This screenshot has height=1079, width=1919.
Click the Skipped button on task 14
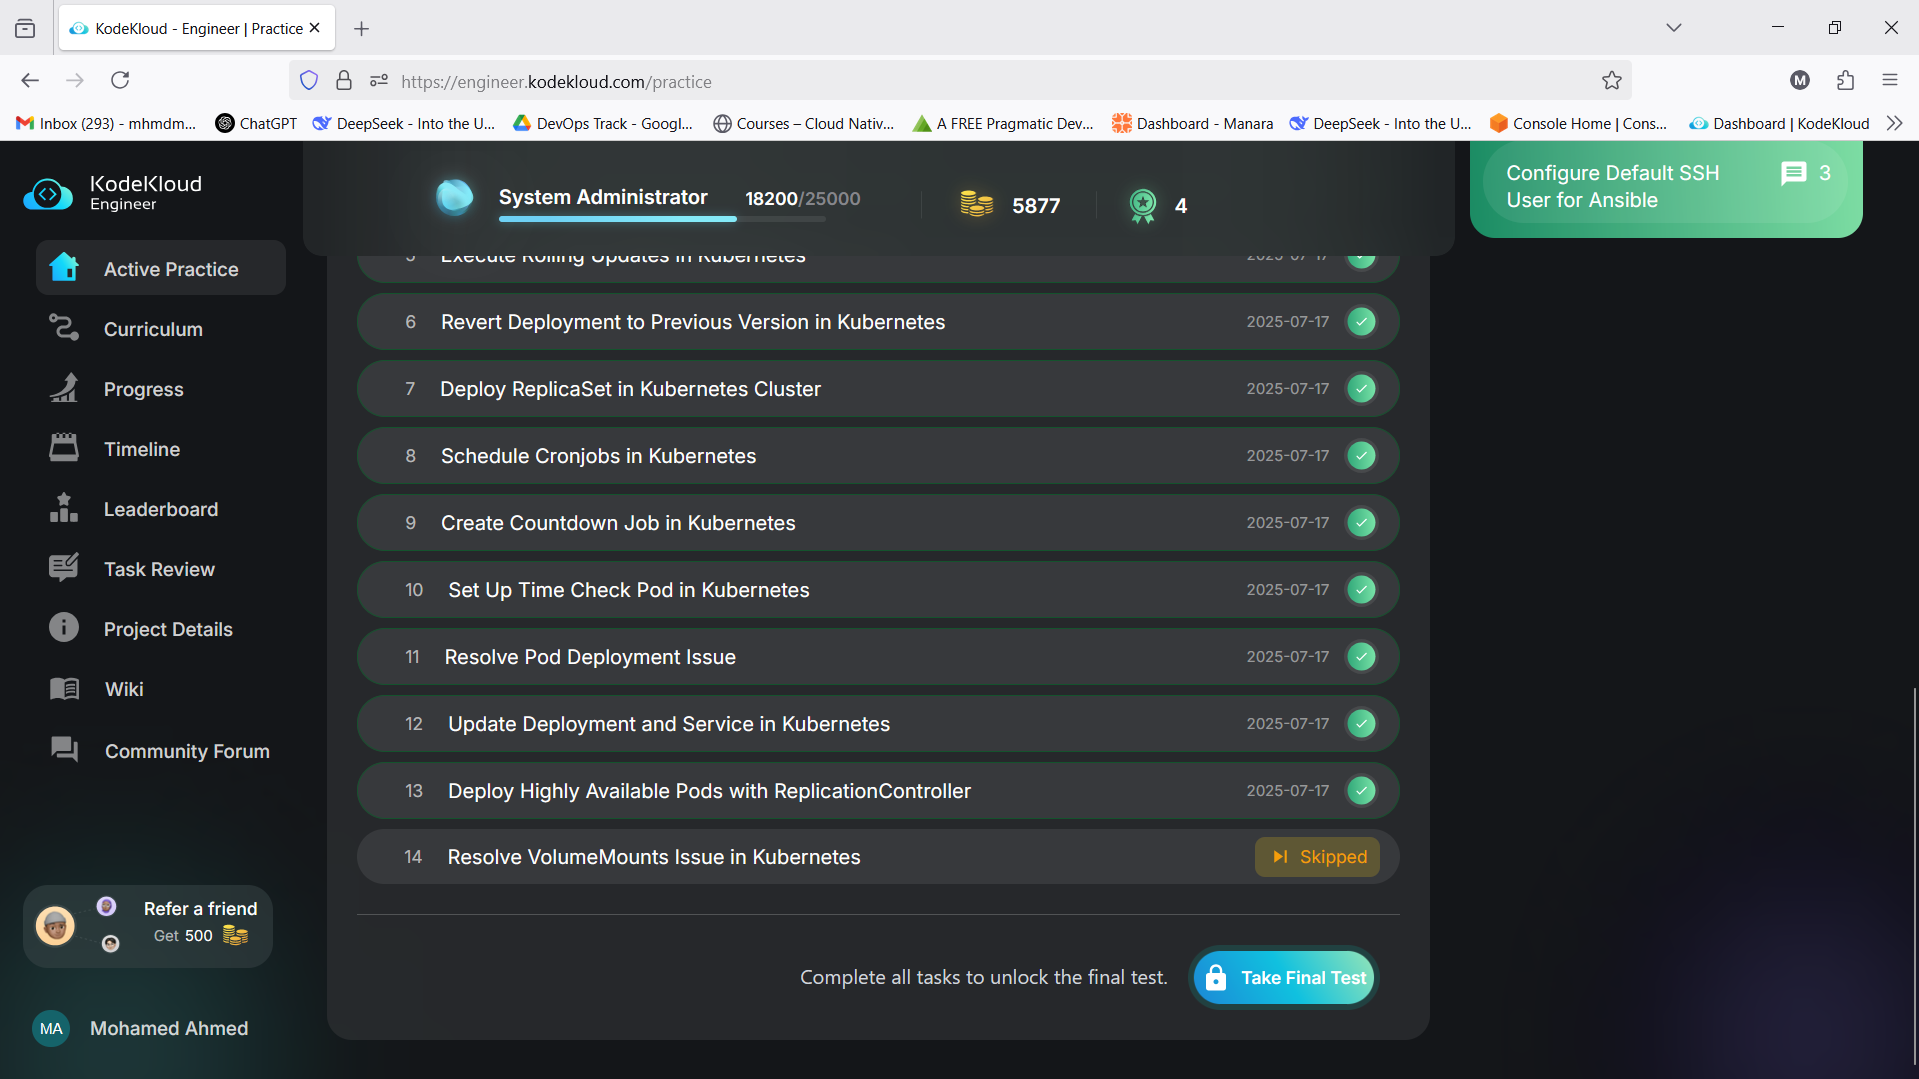(x=1317, y=857)
